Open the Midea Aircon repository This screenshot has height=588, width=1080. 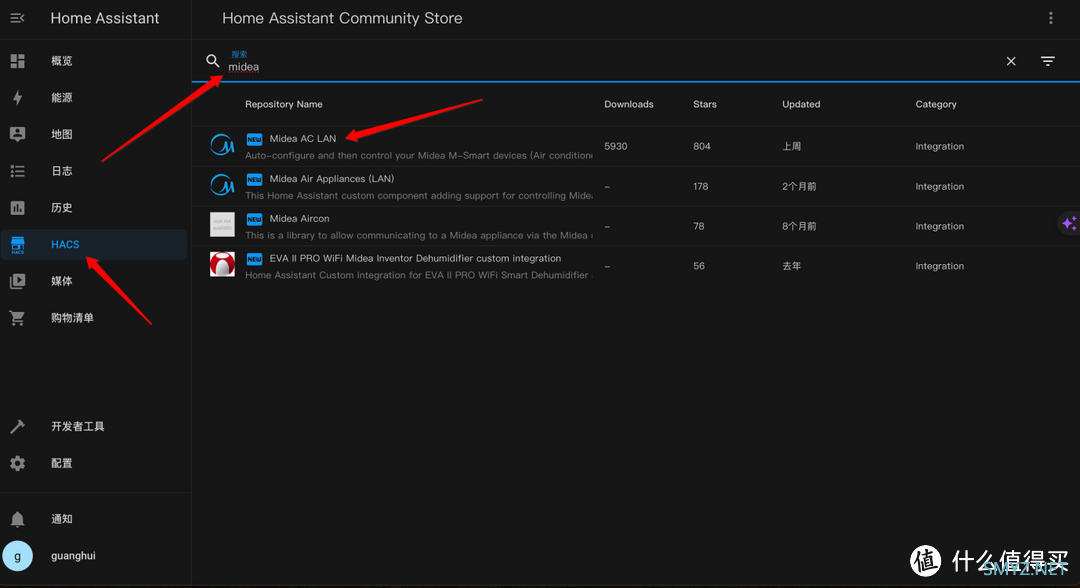[x=300, y=218]
